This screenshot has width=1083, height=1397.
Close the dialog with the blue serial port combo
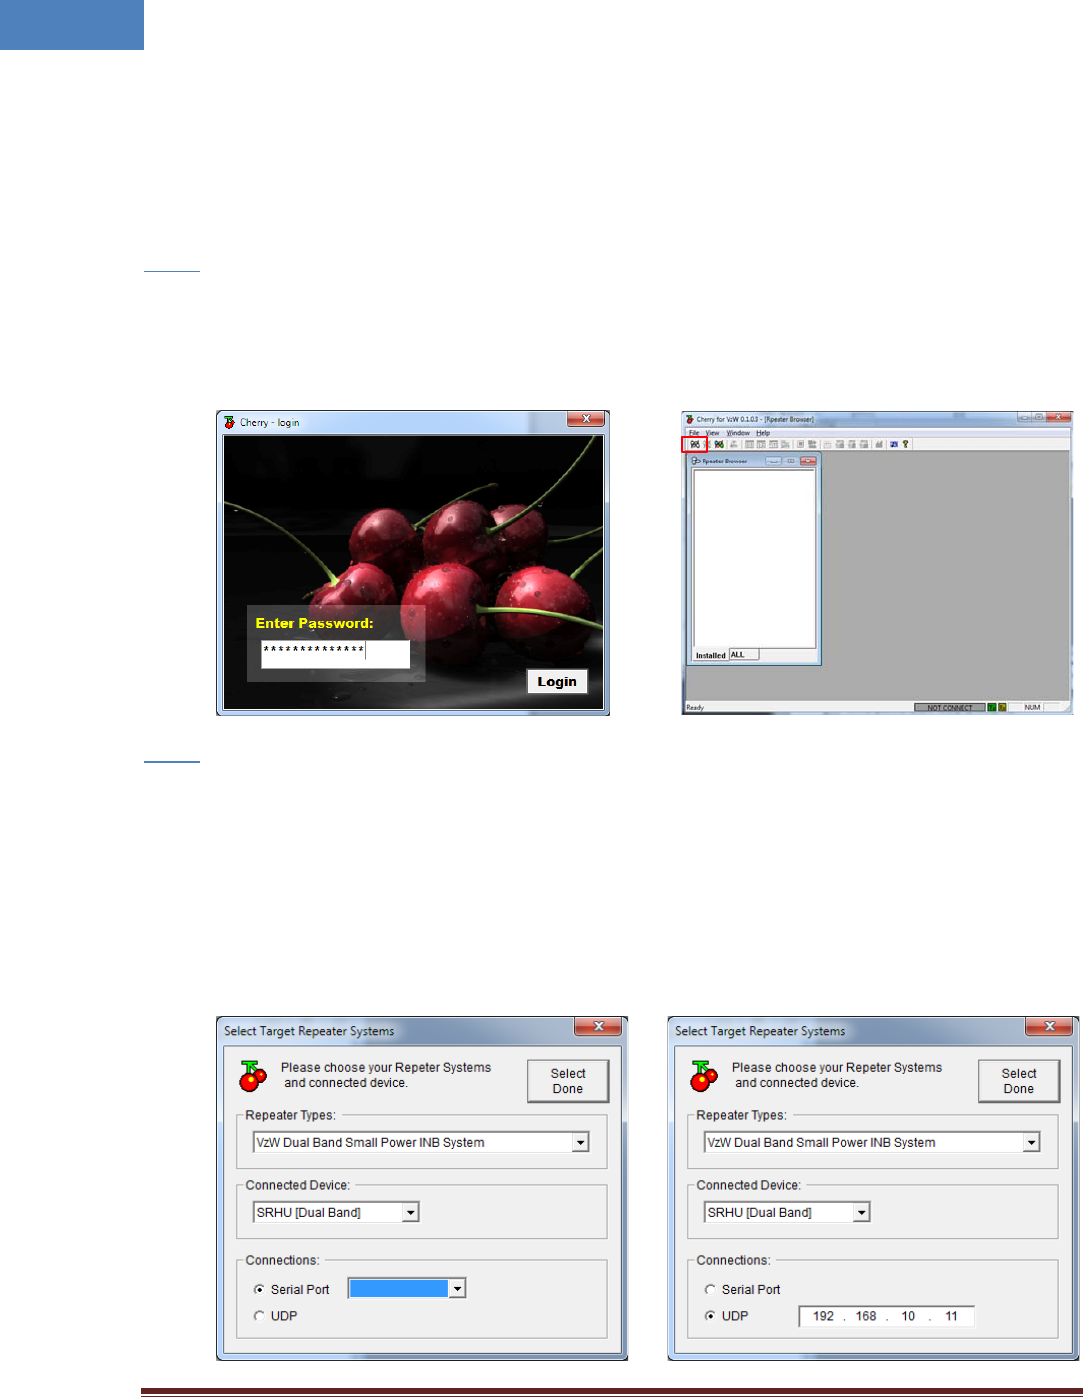tap(599, 1026)
